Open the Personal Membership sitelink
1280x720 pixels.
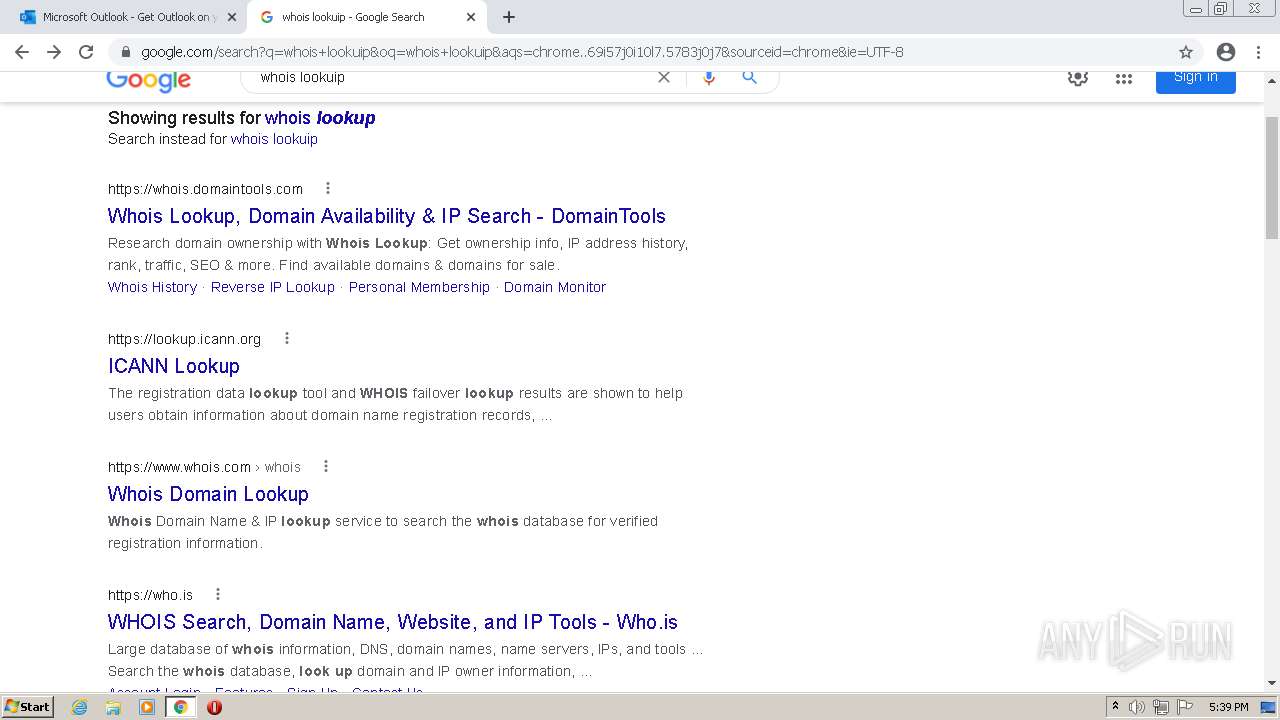tap(419, 287)
